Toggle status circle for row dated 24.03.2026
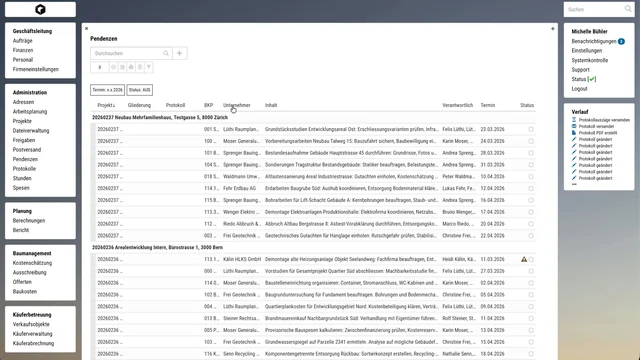This screenshot has width=640, height=360. coord(531,141)
